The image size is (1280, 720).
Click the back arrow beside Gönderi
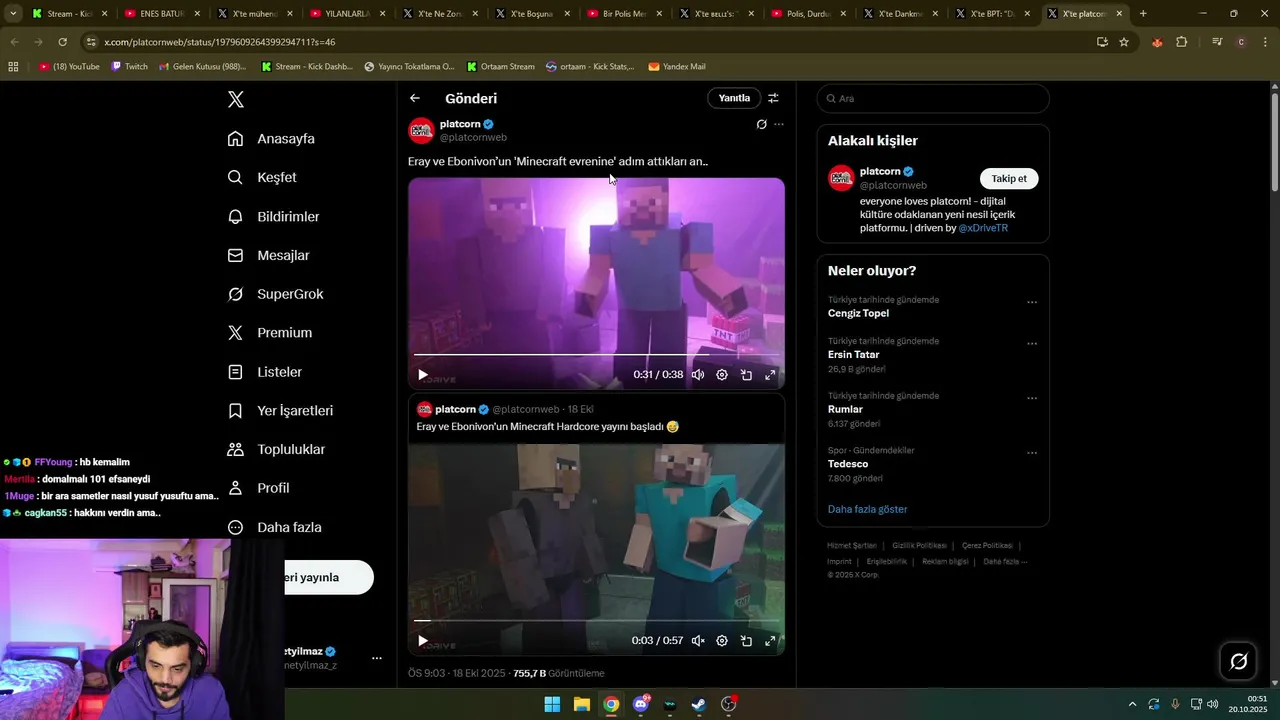coord(415,98)
